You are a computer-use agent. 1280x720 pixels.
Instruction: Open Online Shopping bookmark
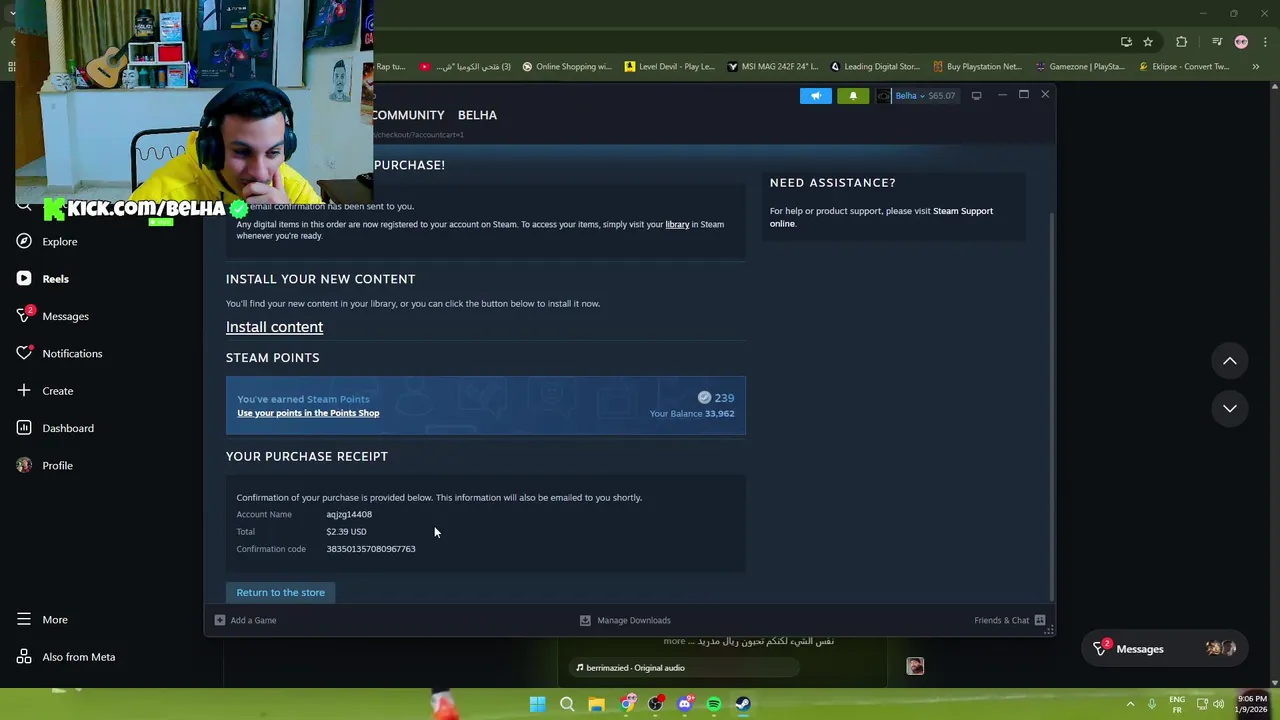[567, 67]
